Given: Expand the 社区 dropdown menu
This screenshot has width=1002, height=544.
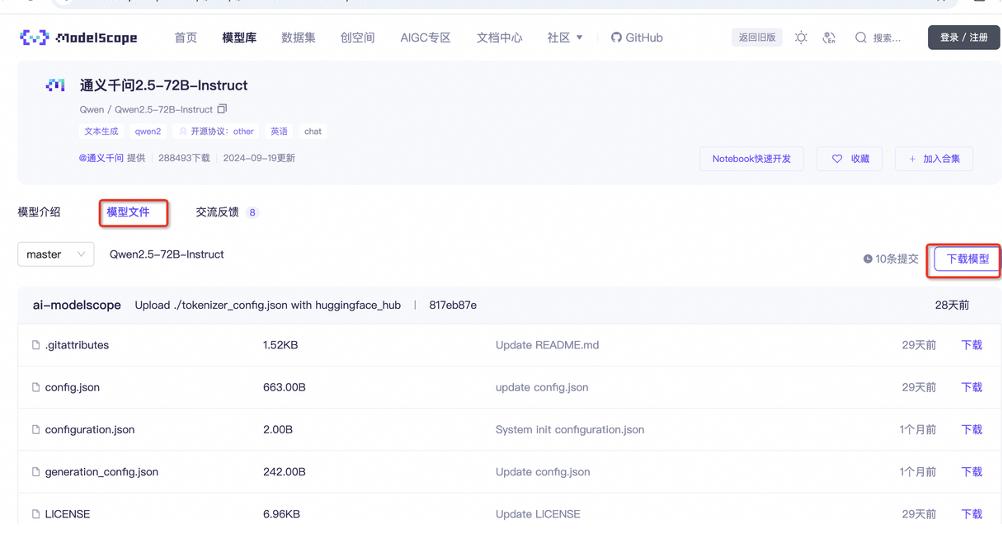Looking at the screenshot, I should (565, 38).
